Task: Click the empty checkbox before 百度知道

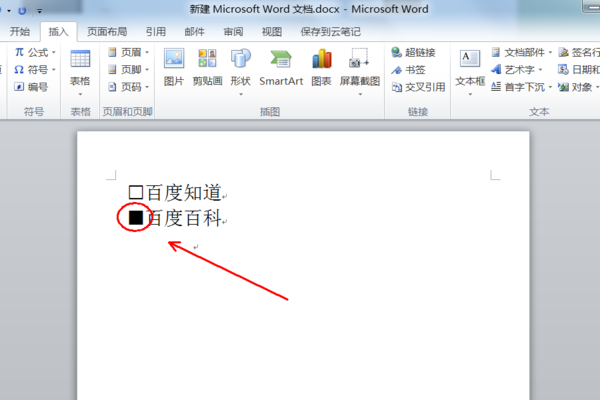Action: pyautogui.click(x=136, y=193)
